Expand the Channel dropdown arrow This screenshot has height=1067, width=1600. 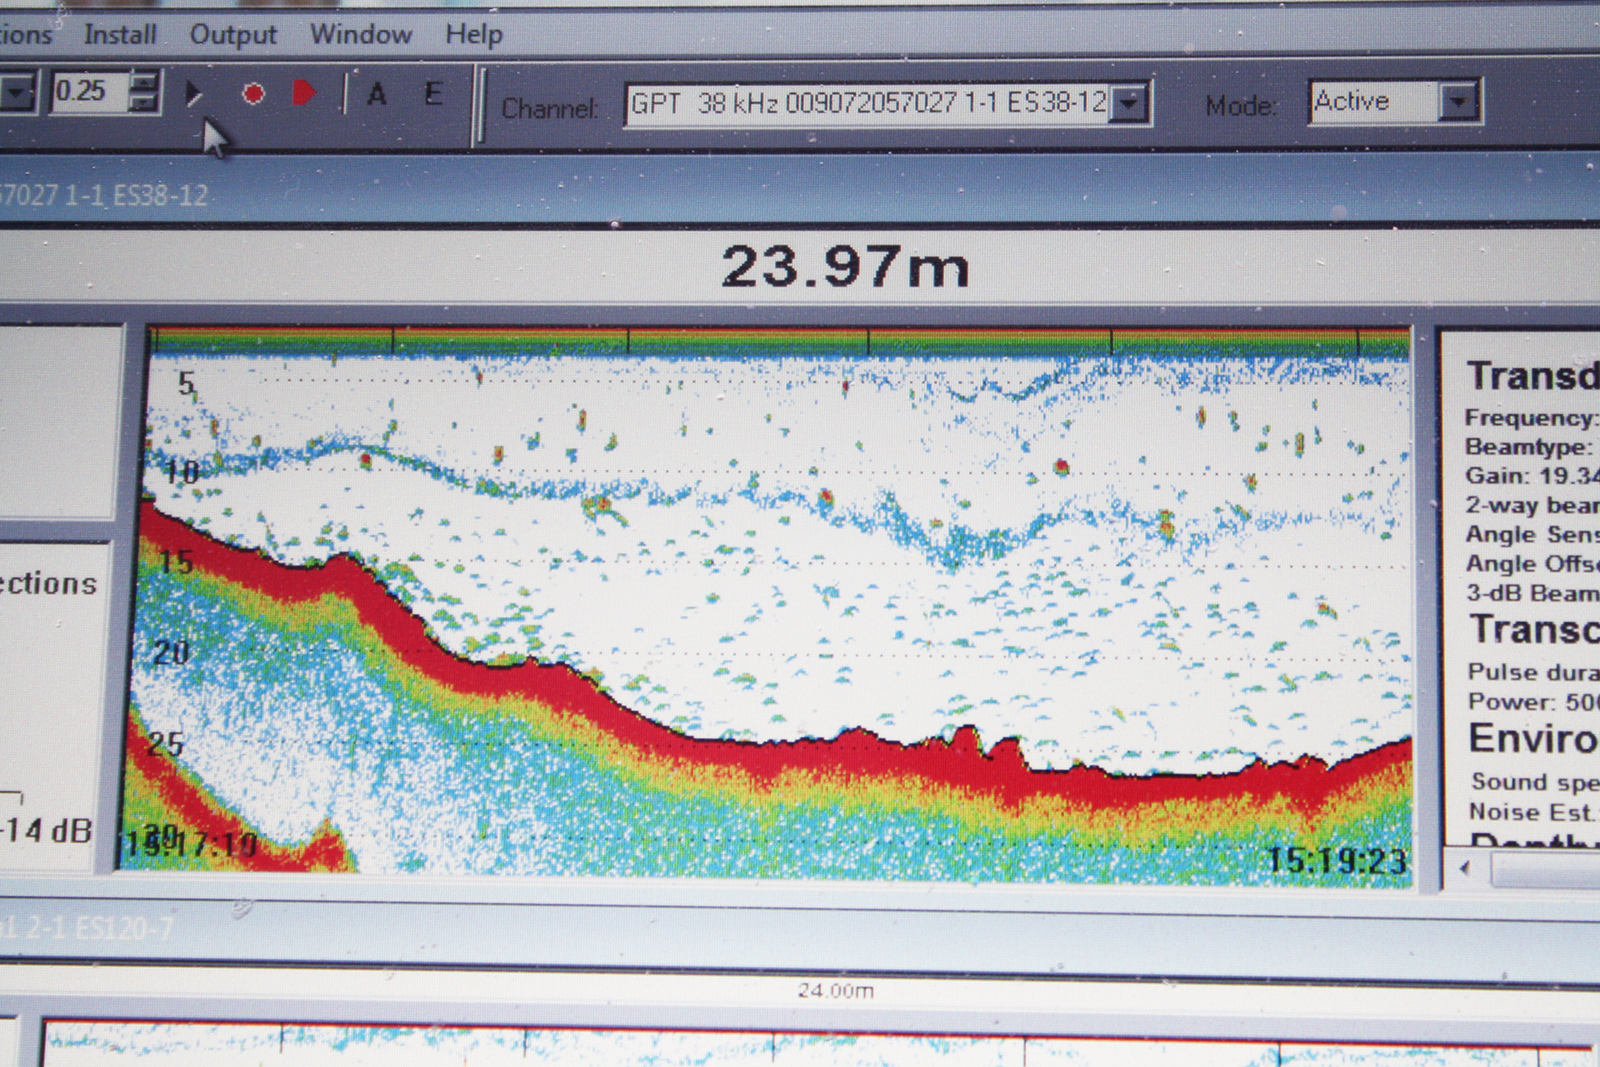click(1130, 103)
